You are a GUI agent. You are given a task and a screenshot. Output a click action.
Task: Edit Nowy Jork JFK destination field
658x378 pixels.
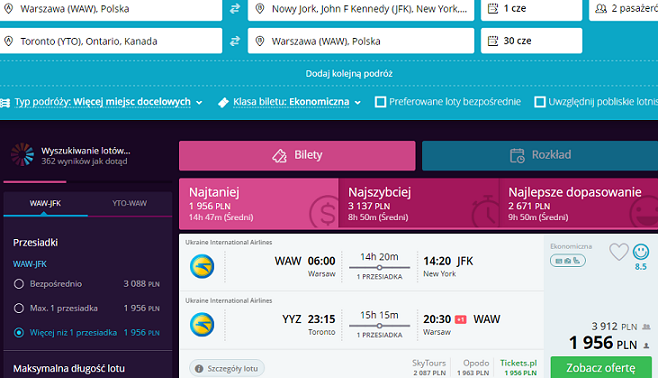361,8
